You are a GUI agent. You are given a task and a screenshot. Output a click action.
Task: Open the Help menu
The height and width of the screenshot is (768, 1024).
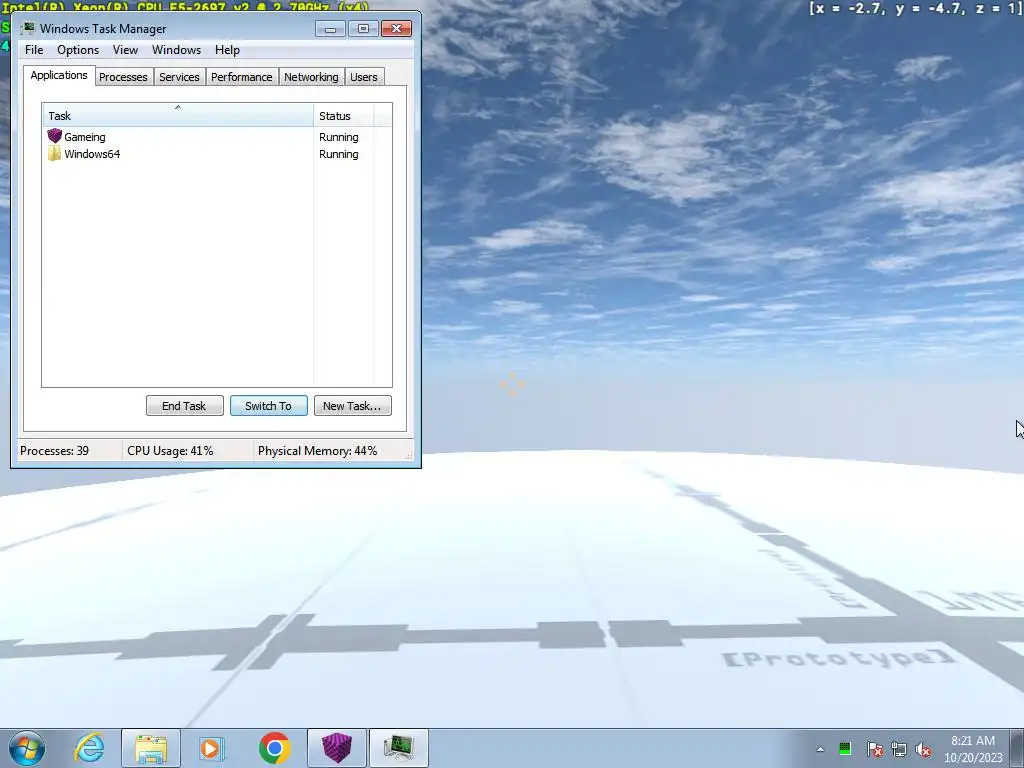click(x=227, y=50)
